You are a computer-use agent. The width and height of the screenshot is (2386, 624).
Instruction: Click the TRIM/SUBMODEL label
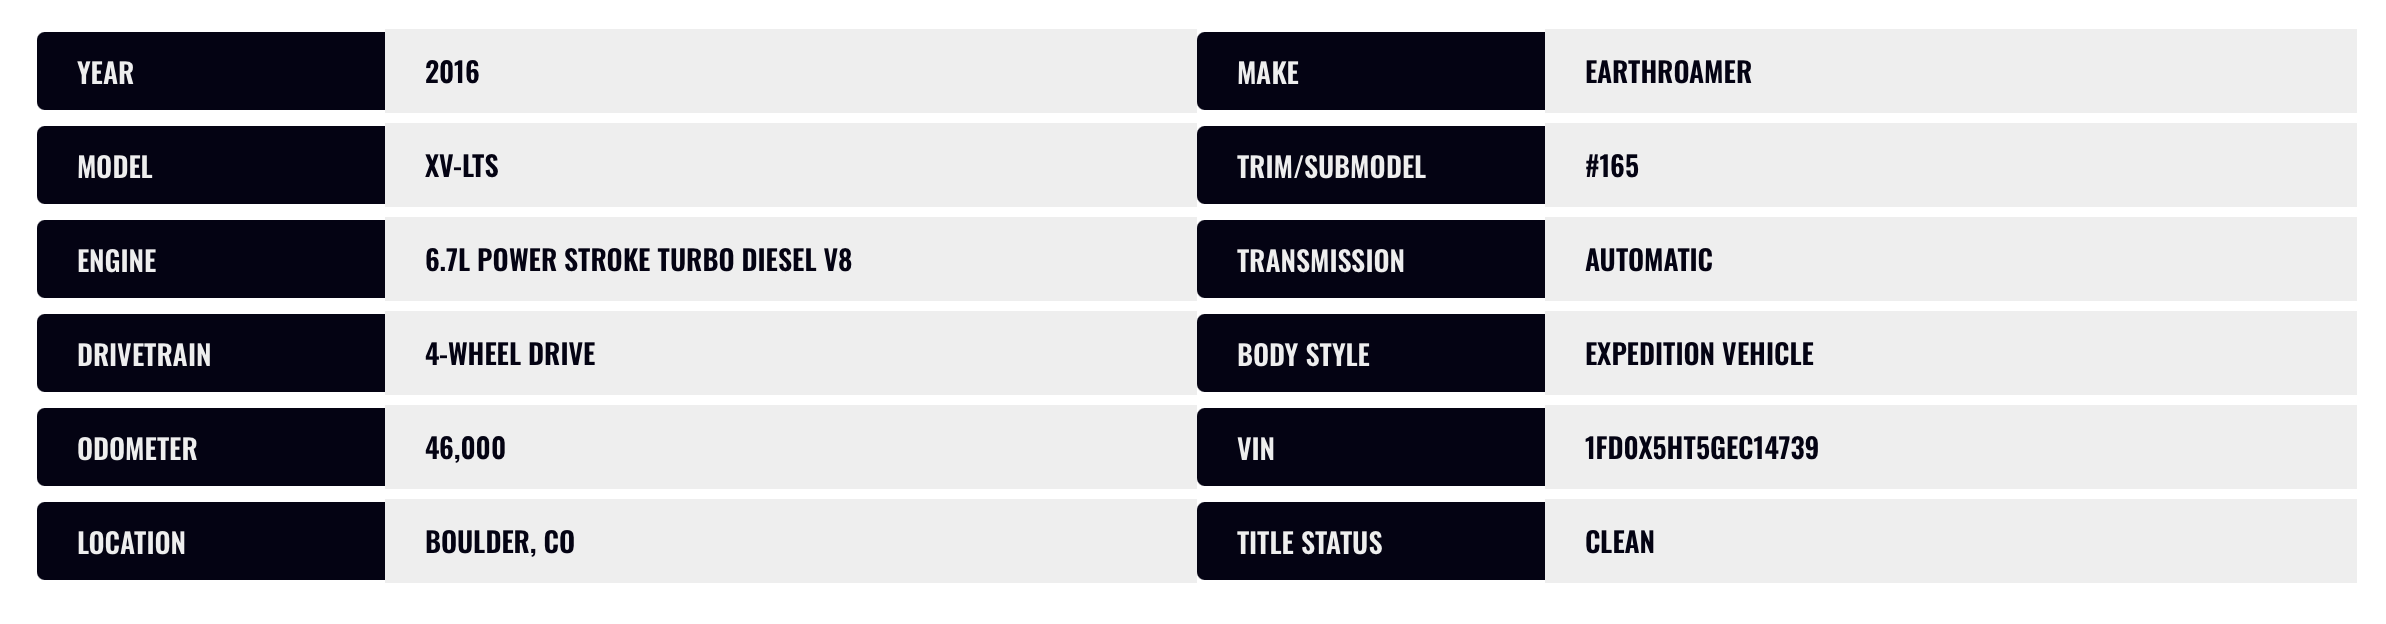[1331, 166]
